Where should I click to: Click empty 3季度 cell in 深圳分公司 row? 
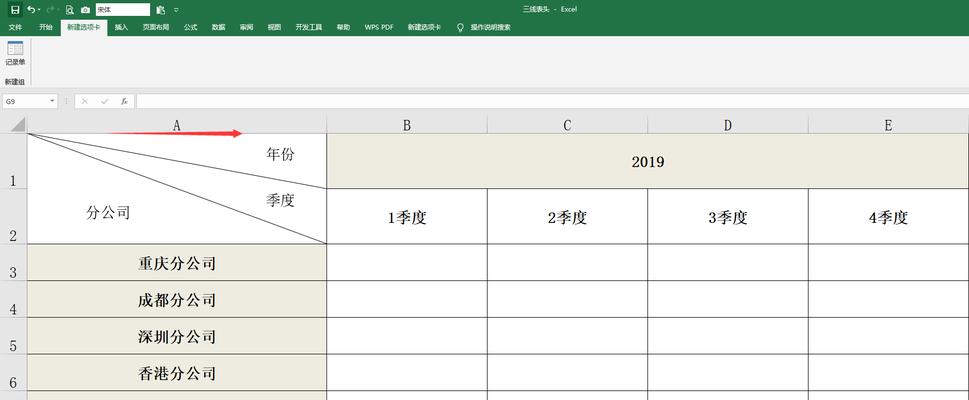(728, 336)
